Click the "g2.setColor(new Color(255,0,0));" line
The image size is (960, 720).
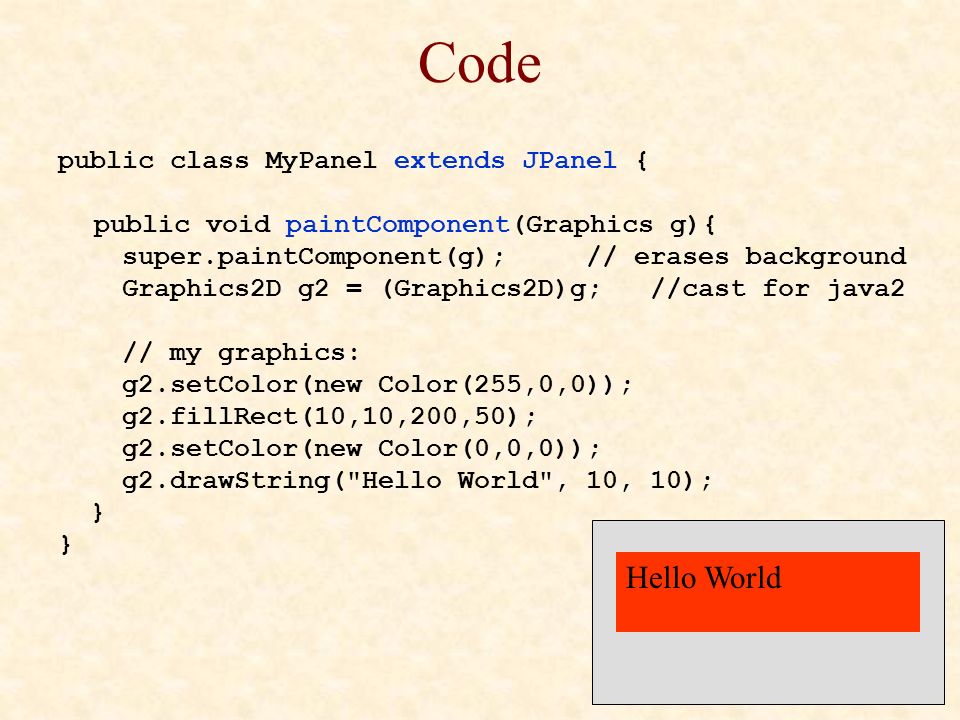[x=377, y=384]
